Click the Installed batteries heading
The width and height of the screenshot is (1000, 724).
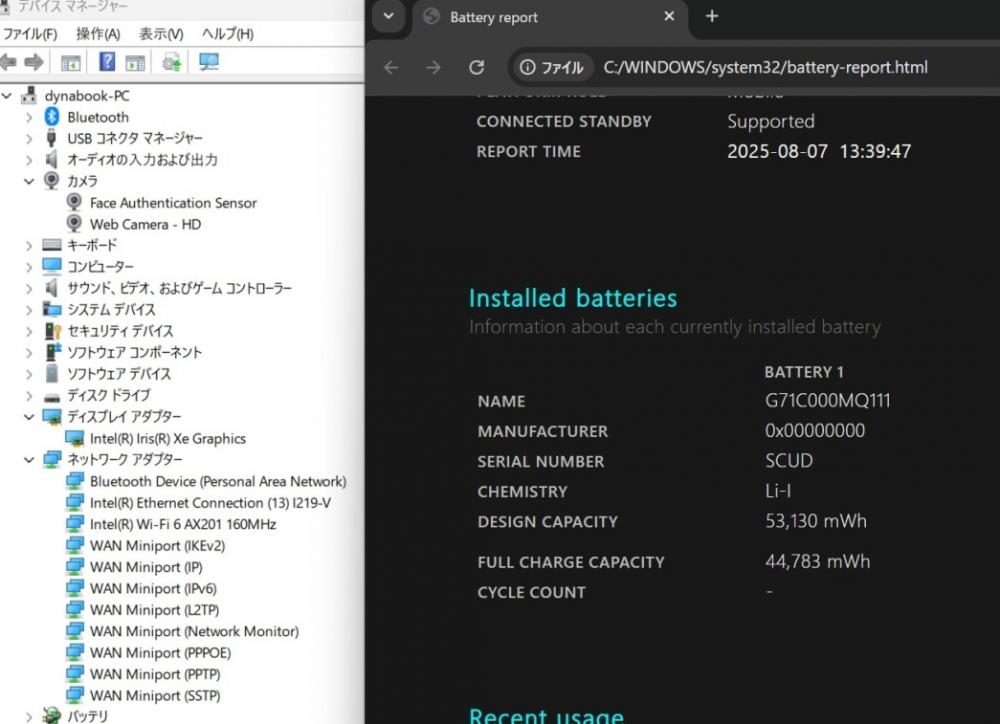573,298
